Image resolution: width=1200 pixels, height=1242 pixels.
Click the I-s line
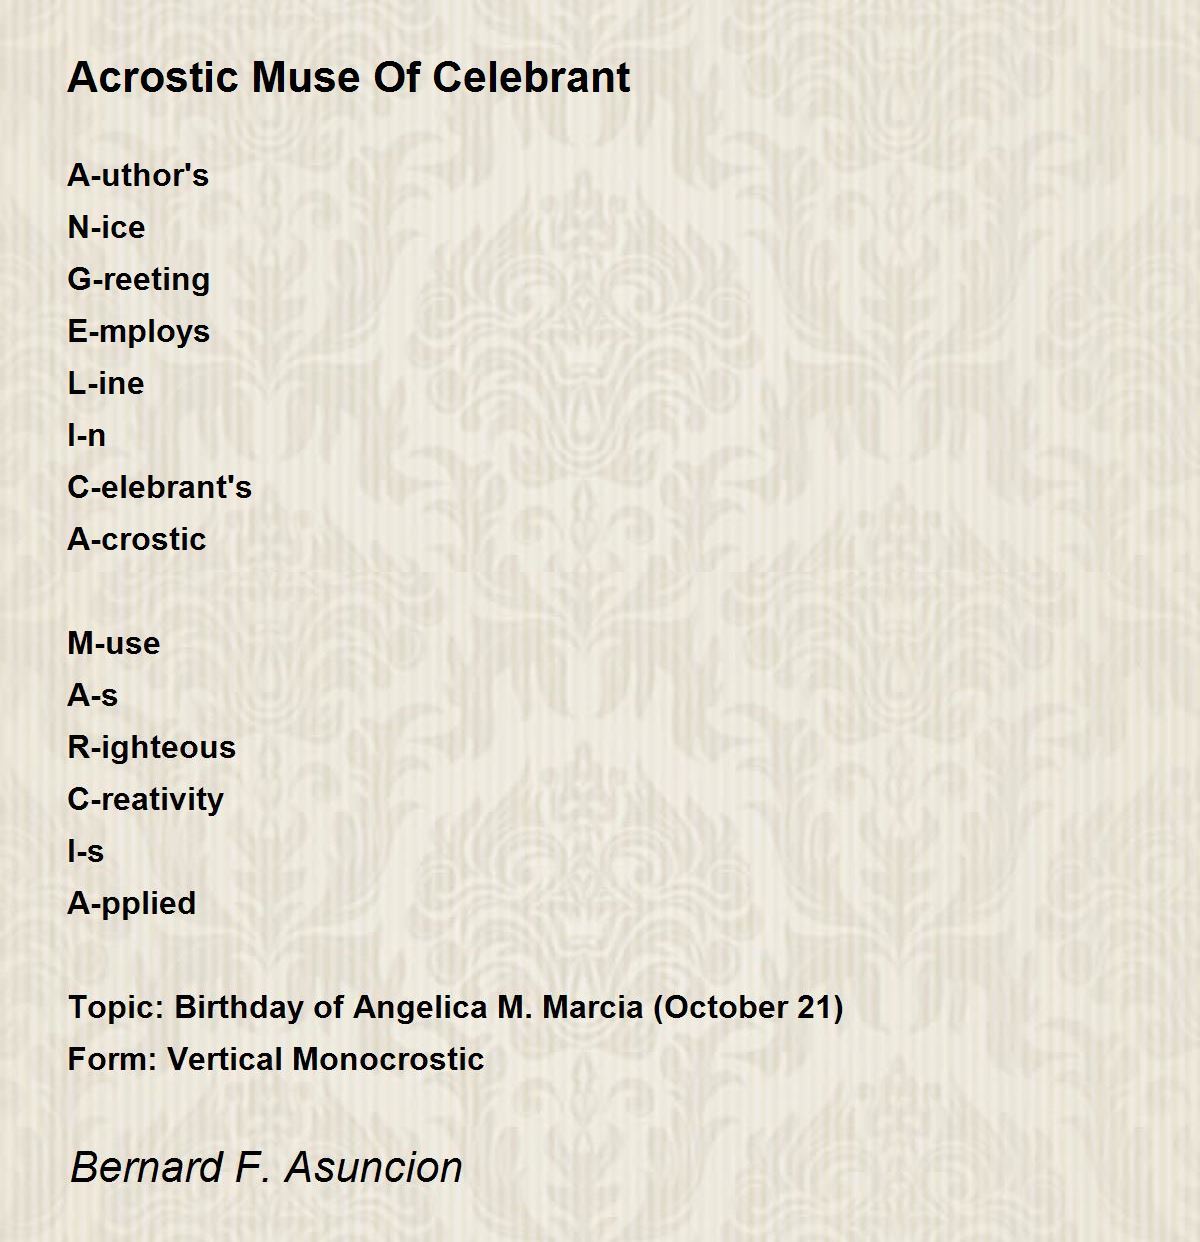pyautogui.click(x=86, y=851)
